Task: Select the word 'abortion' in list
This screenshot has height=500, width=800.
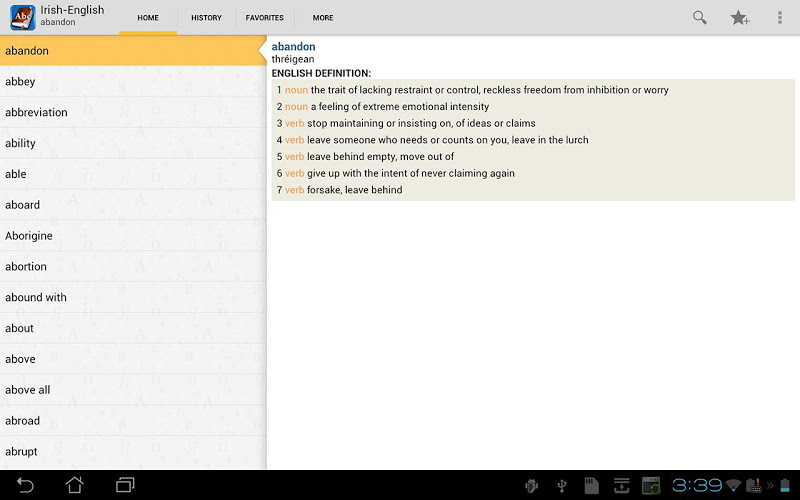Action: click(133, 266)
